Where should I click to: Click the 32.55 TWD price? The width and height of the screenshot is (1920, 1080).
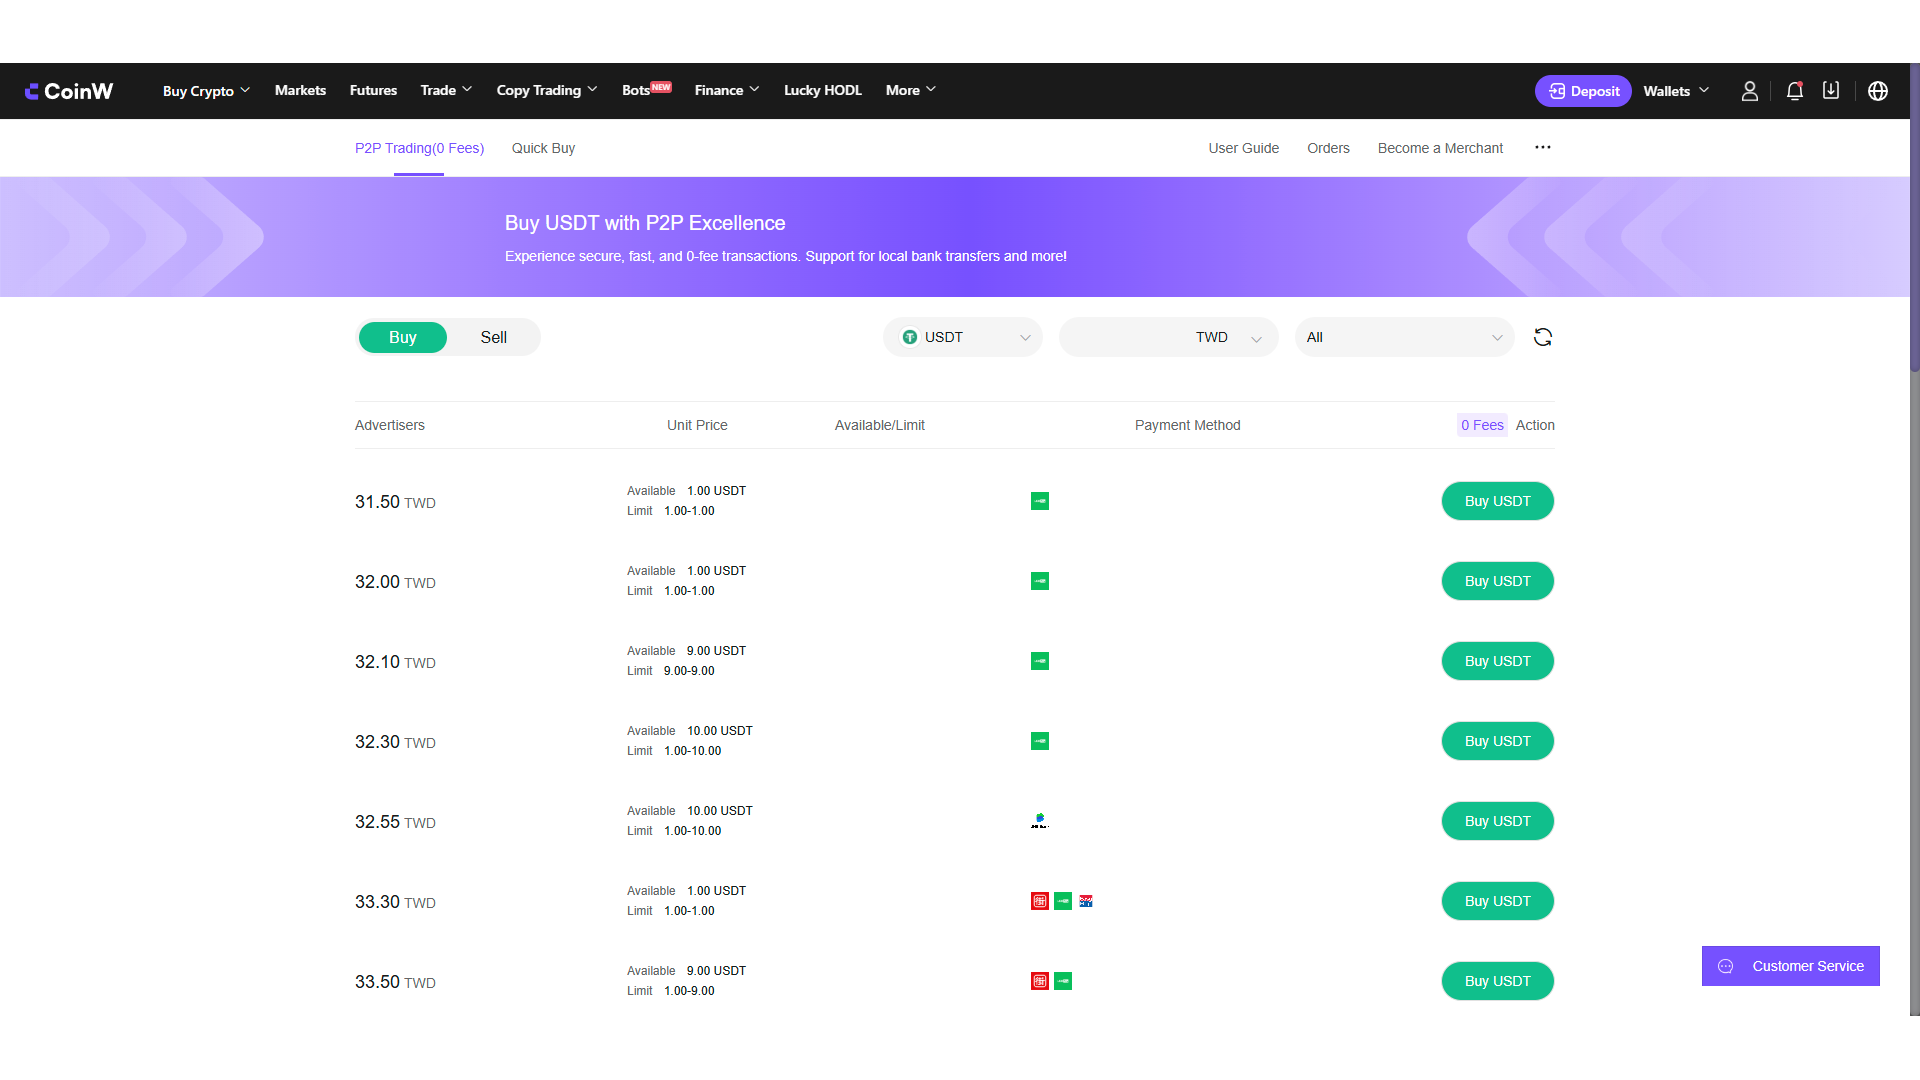pos(395,822)
